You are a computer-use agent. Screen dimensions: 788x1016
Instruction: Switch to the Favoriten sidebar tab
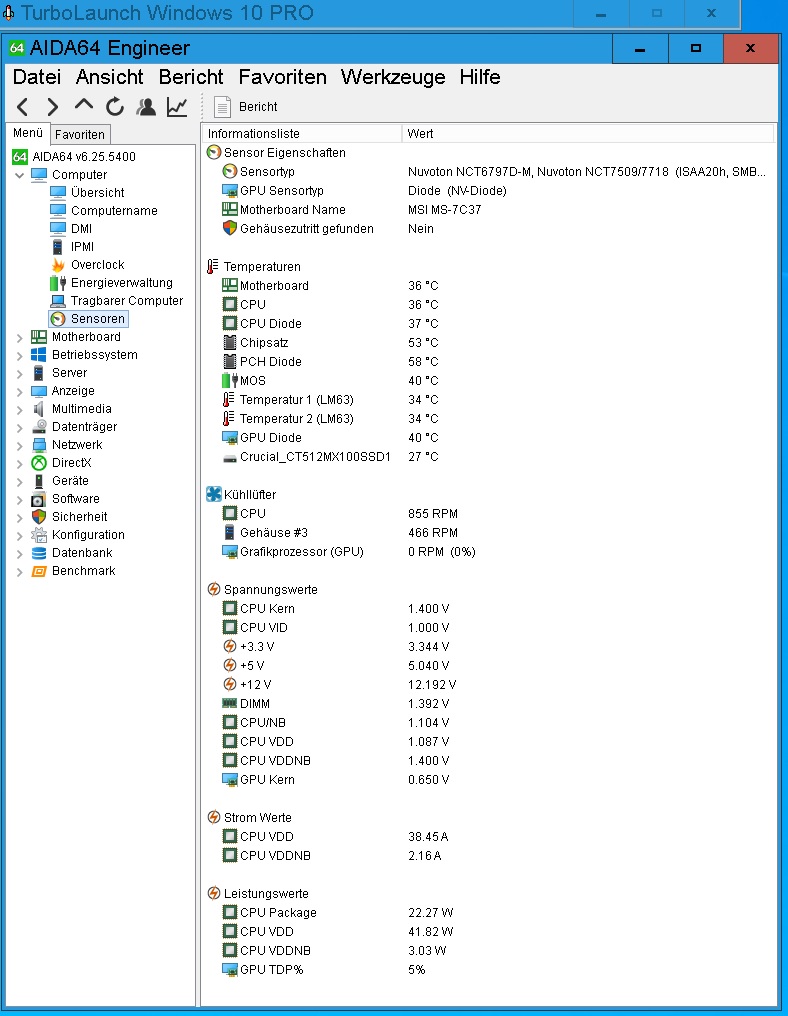click(80, 134)
